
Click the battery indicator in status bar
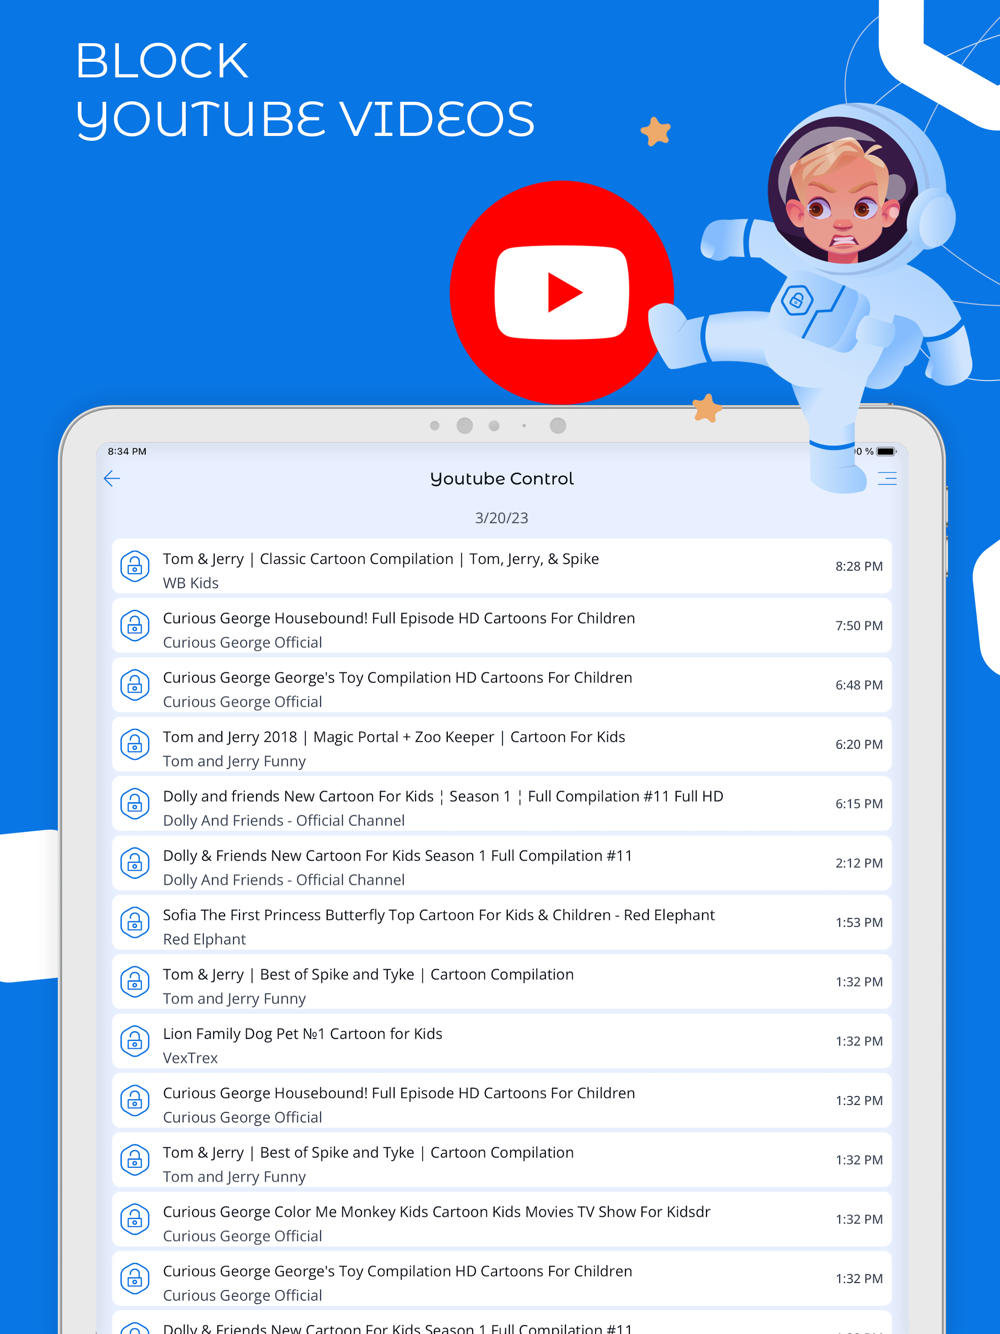[x=886, y=451]
